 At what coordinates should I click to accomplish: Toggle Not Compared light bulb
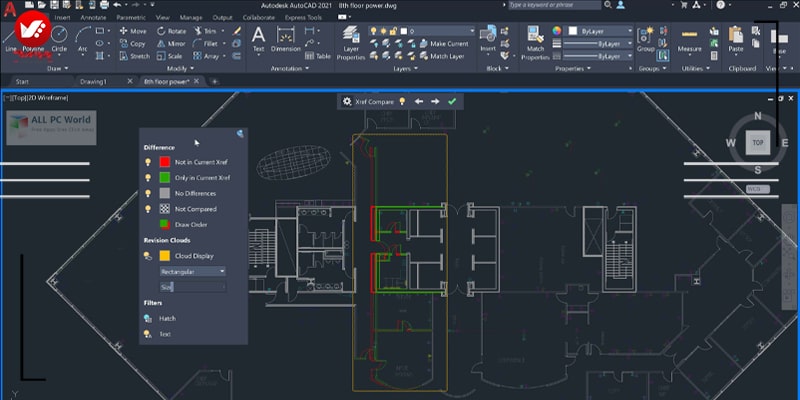[148, 209]
